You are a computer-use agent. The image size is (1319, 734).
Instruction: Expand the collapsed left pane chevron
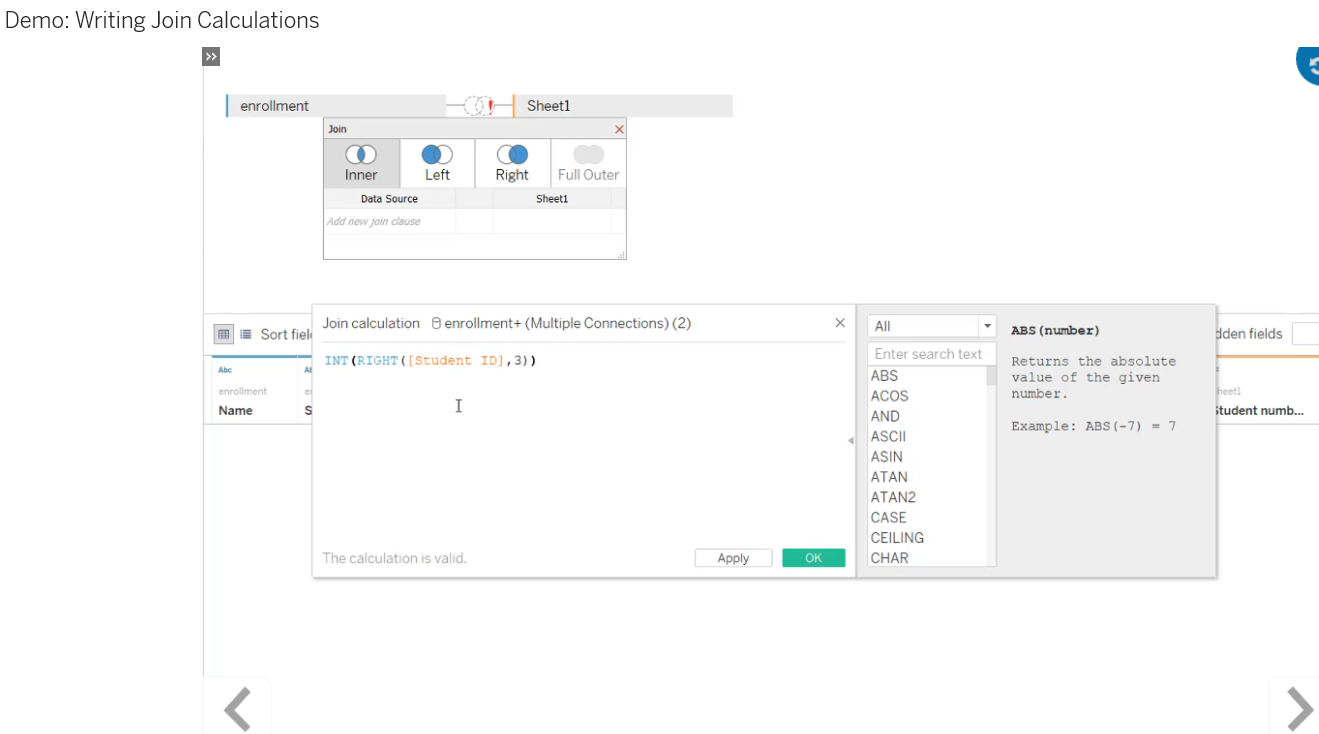point(210,57)
